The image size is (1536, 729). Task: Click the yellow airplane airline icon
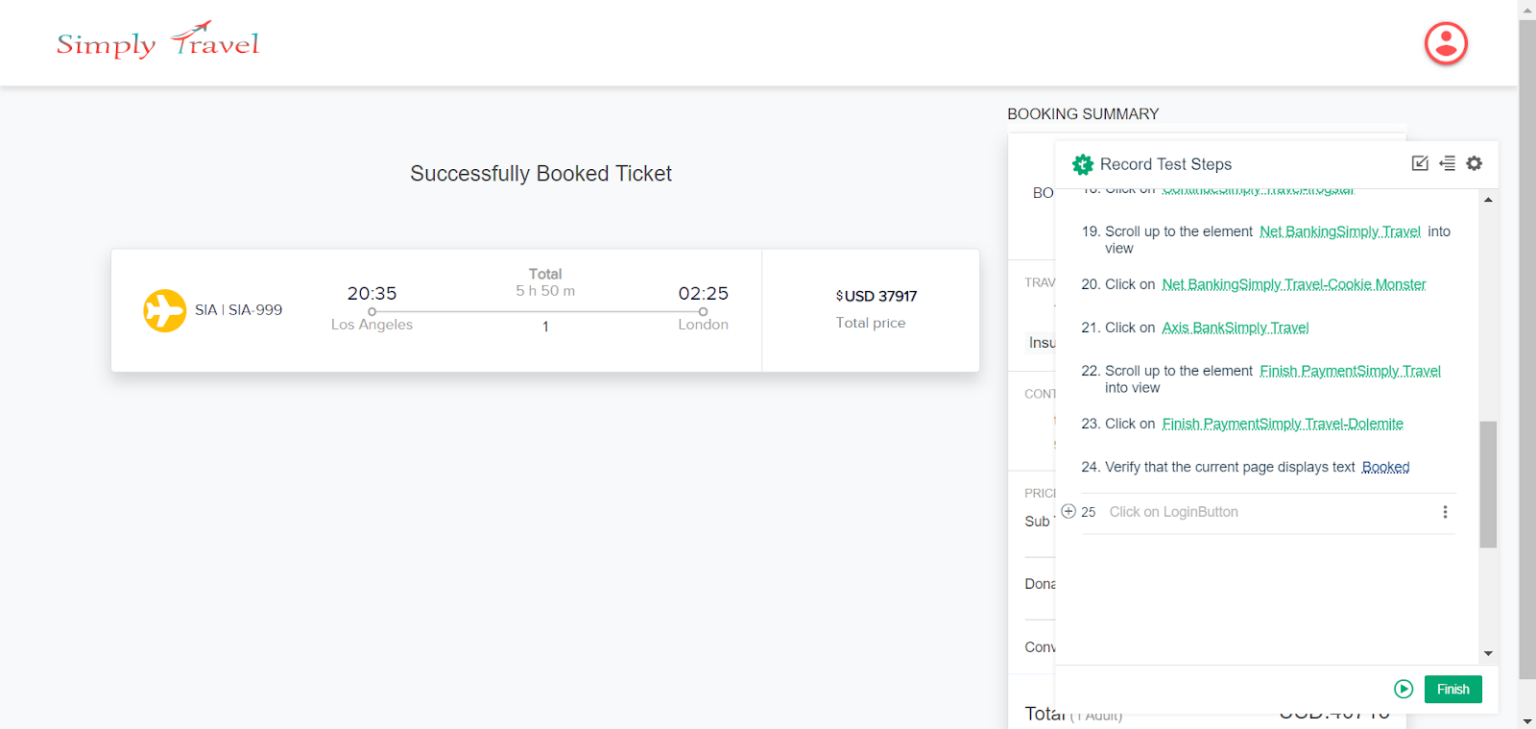tap(165, 310)
